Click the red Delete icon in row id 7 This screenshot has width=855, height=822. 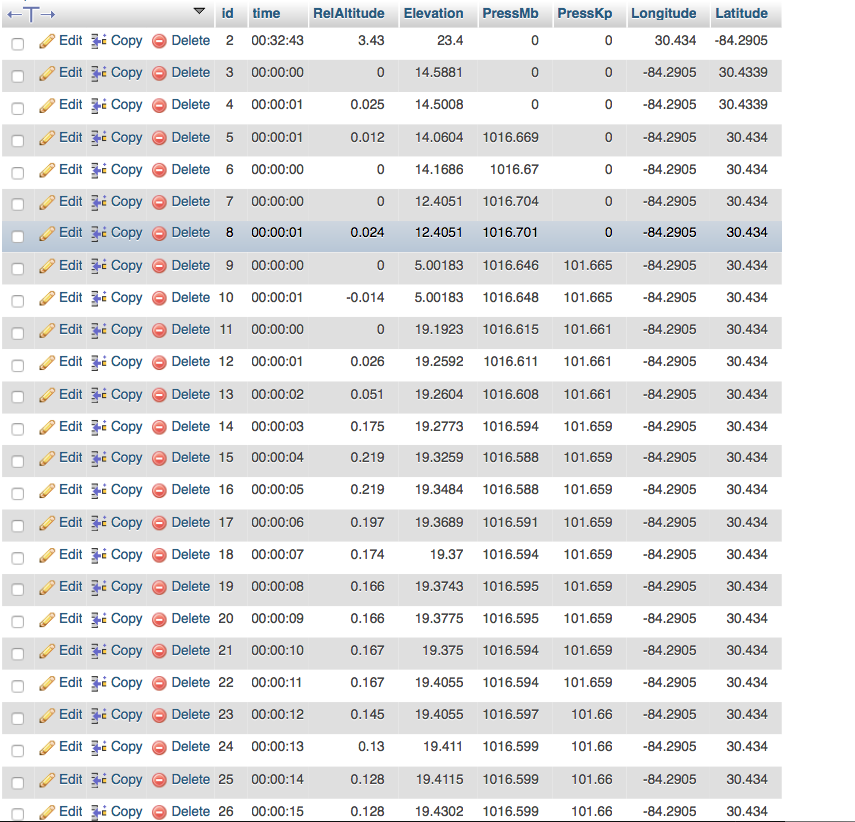[159, 202]
